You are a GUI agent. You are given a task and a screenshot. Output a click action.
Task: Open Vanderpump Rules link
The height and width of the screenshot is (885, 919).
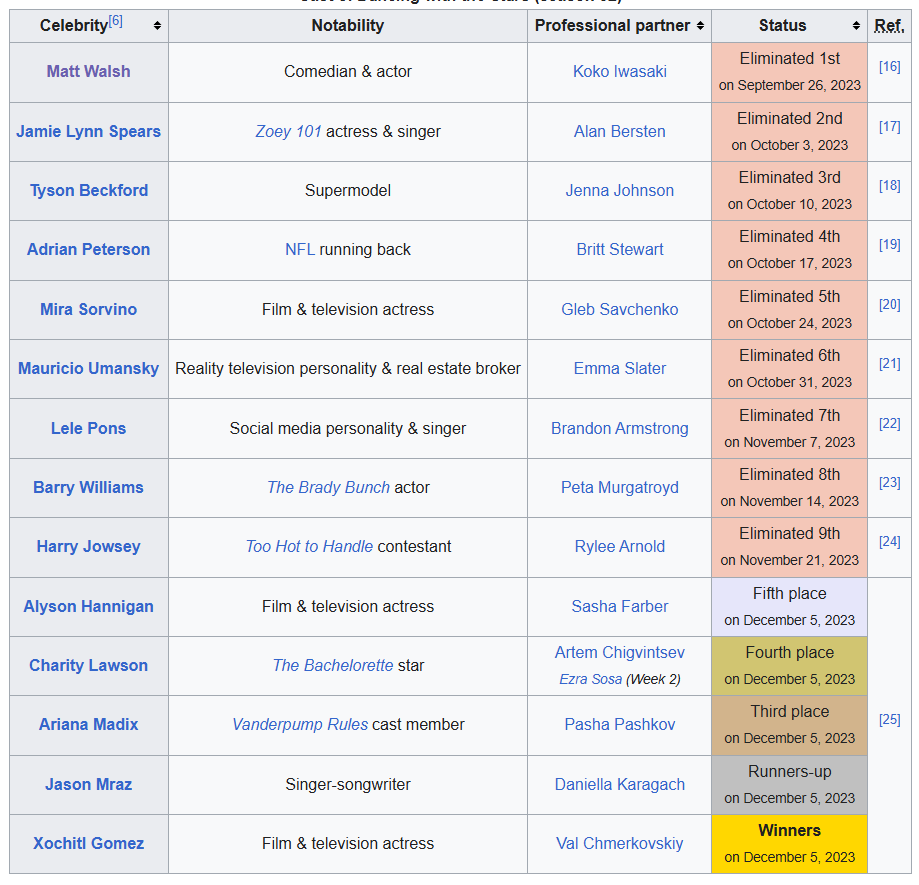[x=300, y=725]
